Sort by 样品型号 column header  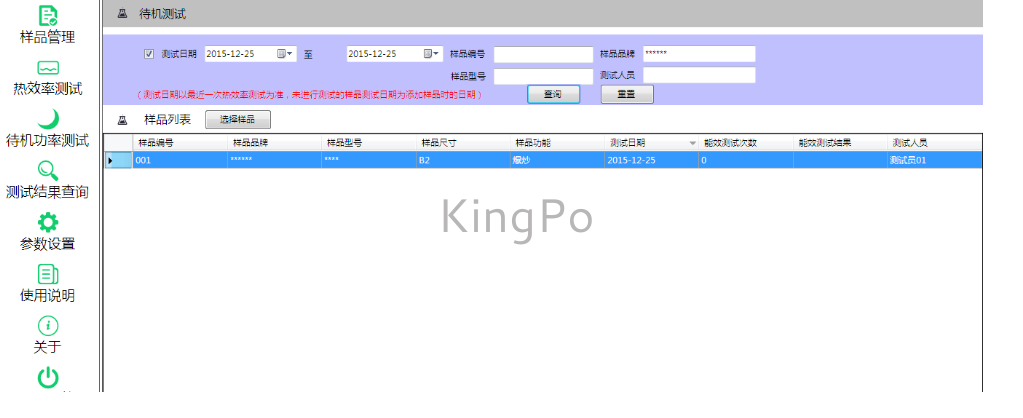369,143
